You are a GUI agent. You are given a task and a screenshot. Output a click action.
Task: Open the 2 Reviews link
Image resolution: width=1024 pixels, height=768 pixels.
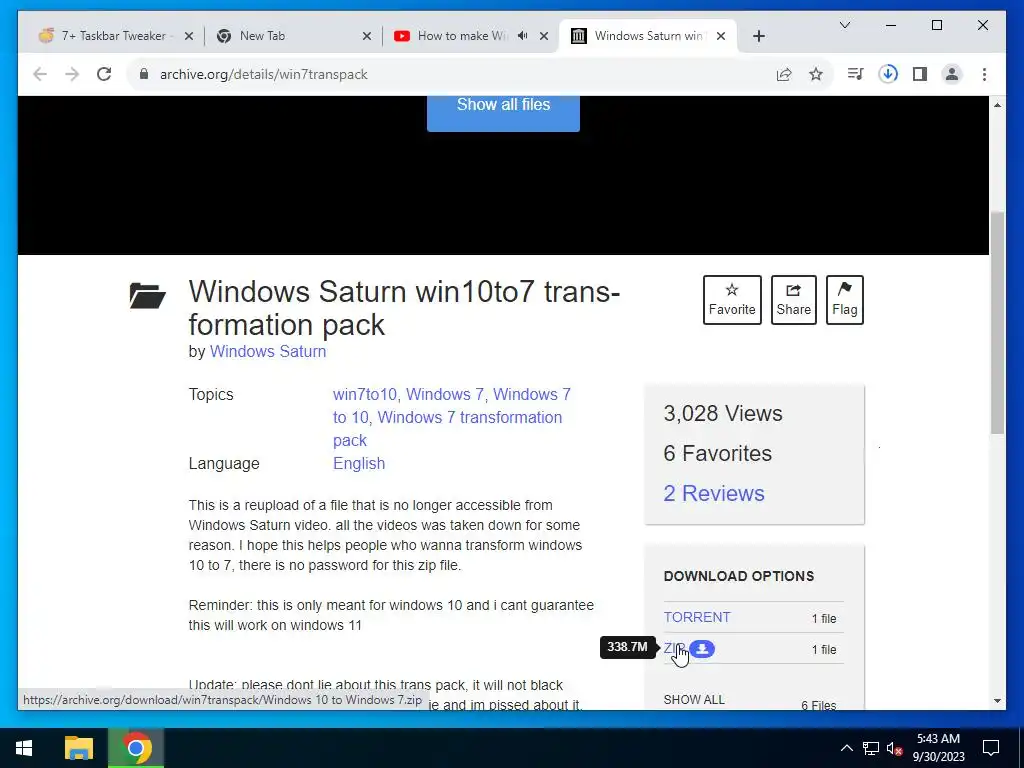[714, 493]
